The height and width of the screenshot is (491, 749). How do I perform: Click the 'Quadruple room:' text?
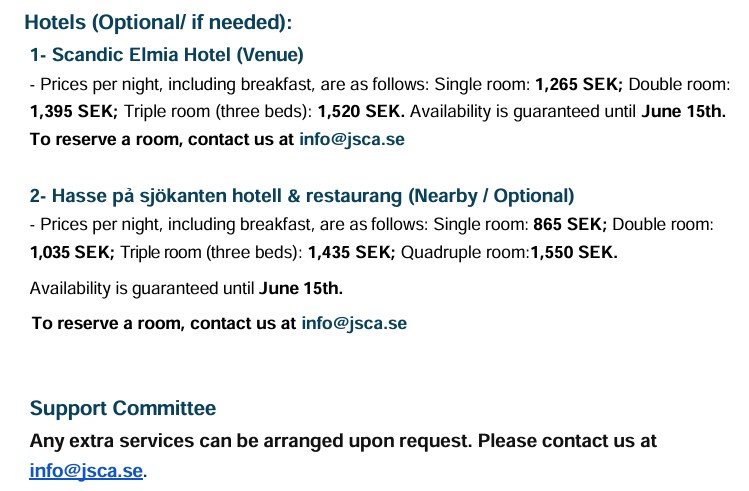pos(465,252)
